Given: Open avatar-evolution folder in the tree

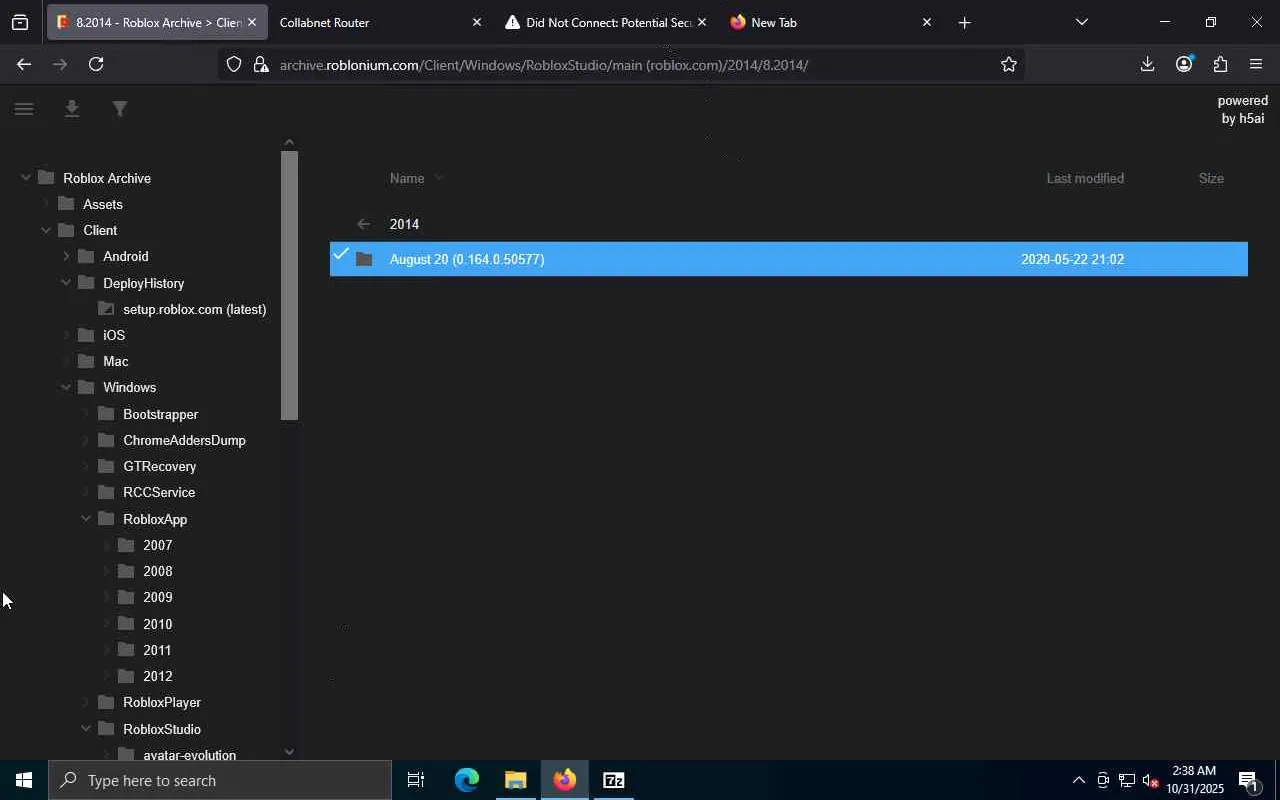Looking at the screenshot, I should click(189, 755).
